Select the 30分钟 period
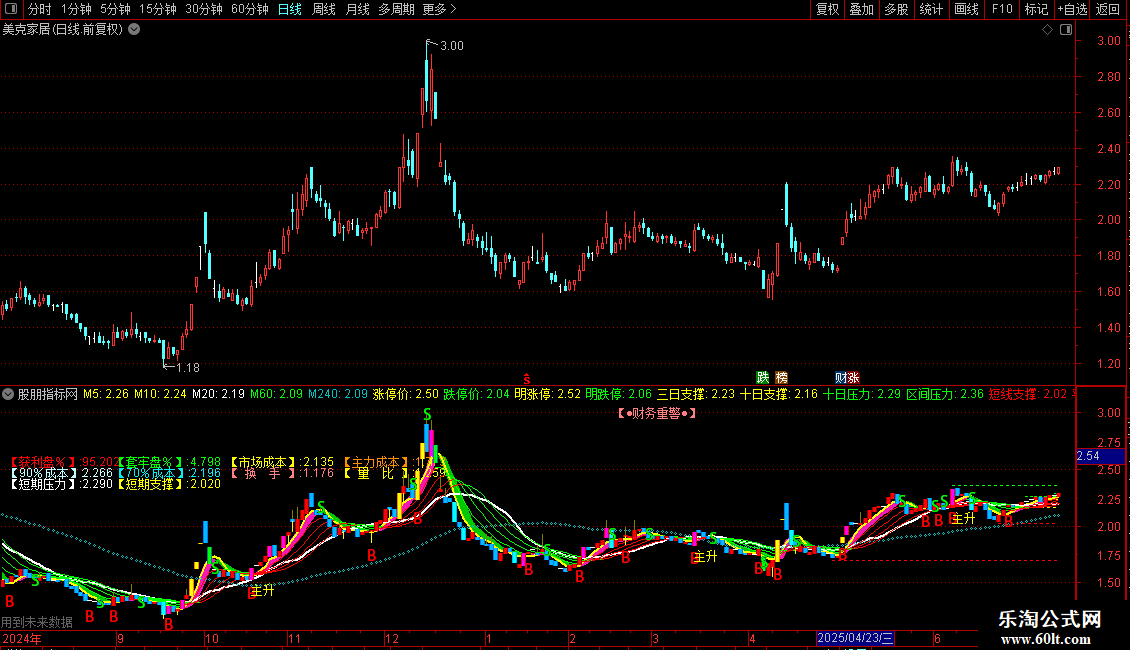The height and width of the screenshot is (650, 1130). coord(204,9)
